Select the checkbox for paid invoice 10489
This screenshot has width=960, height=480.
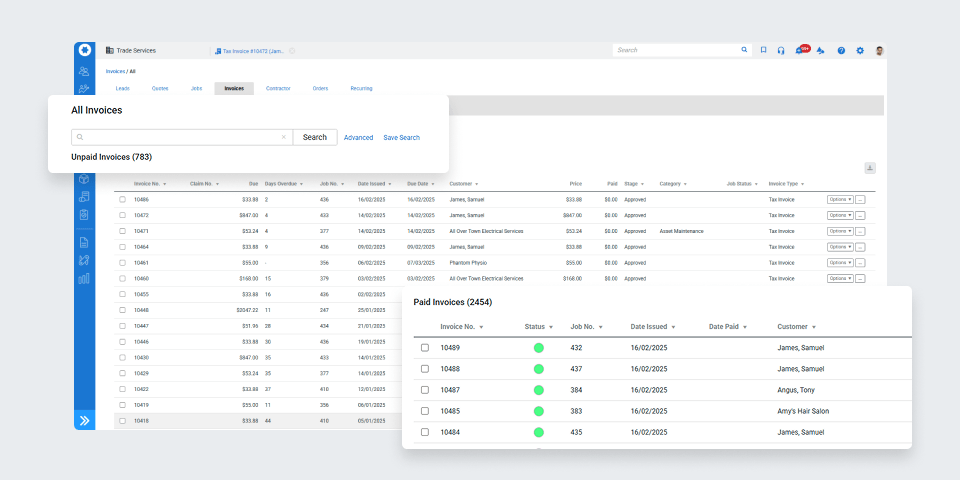coord(425,348)
